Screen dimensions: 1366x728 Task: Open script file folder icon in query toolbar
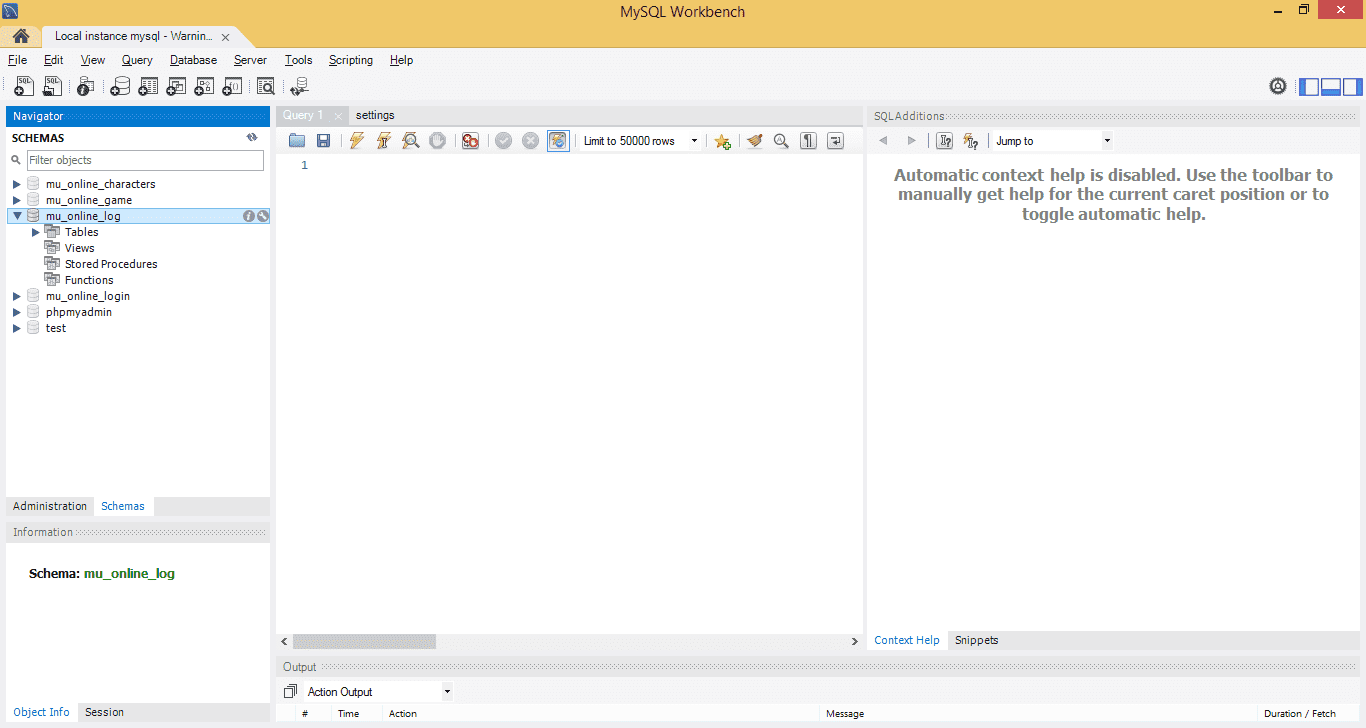[297, 141]
